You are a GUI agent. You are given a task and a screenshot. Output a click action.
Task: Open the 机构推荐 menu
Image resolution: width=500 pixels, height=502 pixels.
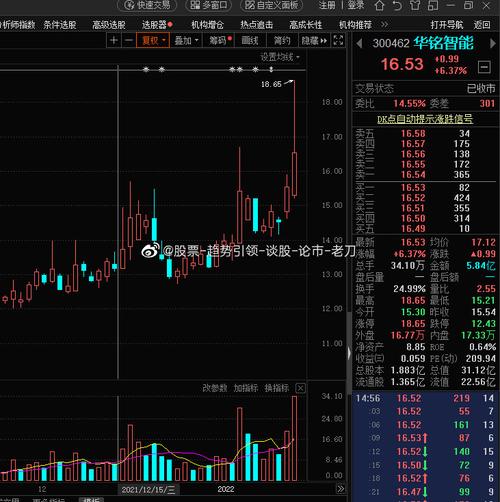point(355,25)
